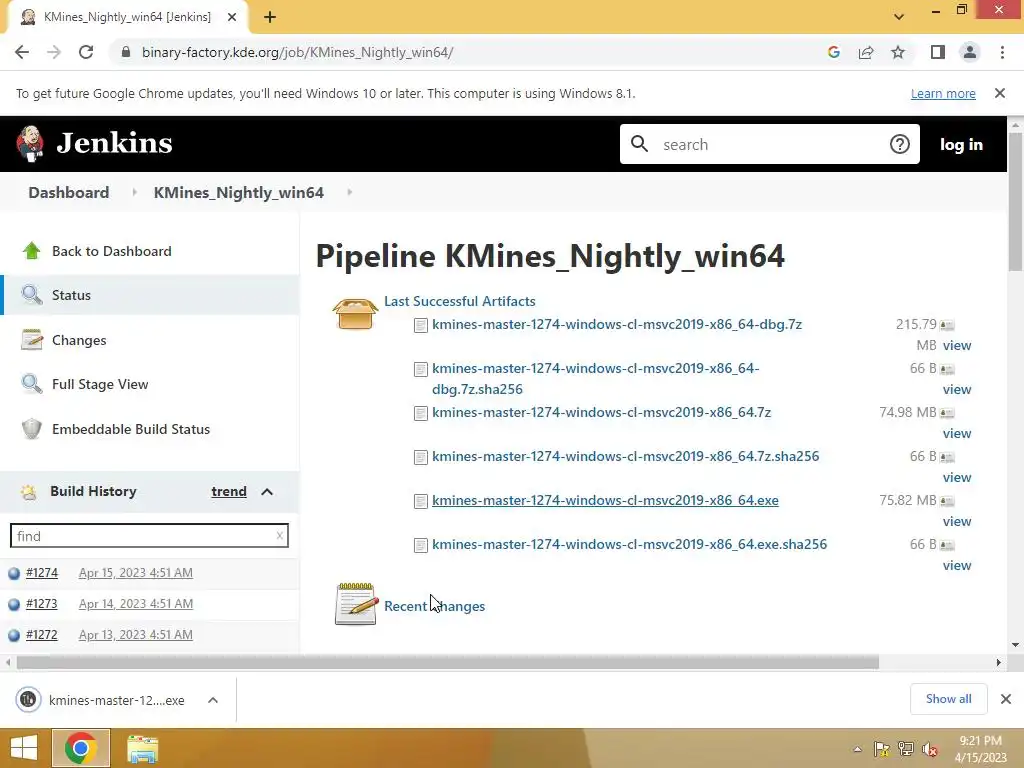
Task: Click the Last Successful Artifacts box icon
Action: point(355,314)
